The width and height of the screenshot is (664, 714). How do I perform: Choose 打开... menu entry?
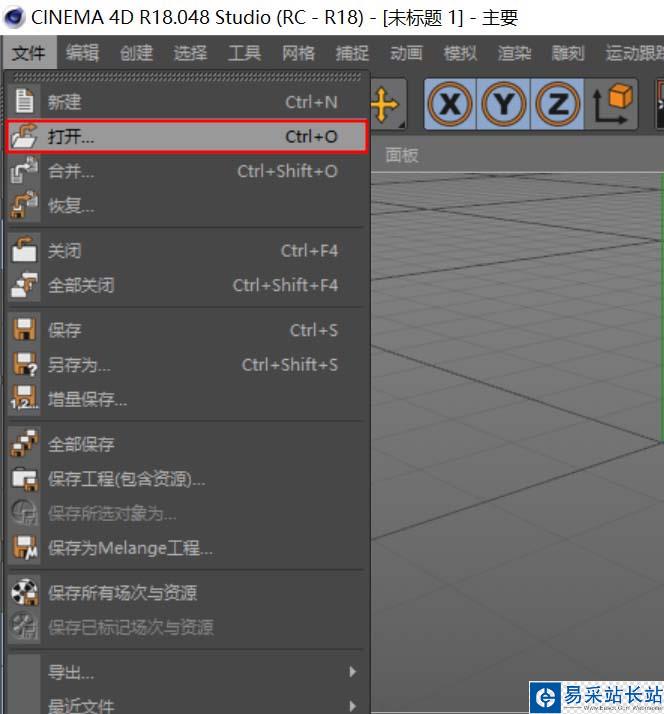tap(187, 136)
